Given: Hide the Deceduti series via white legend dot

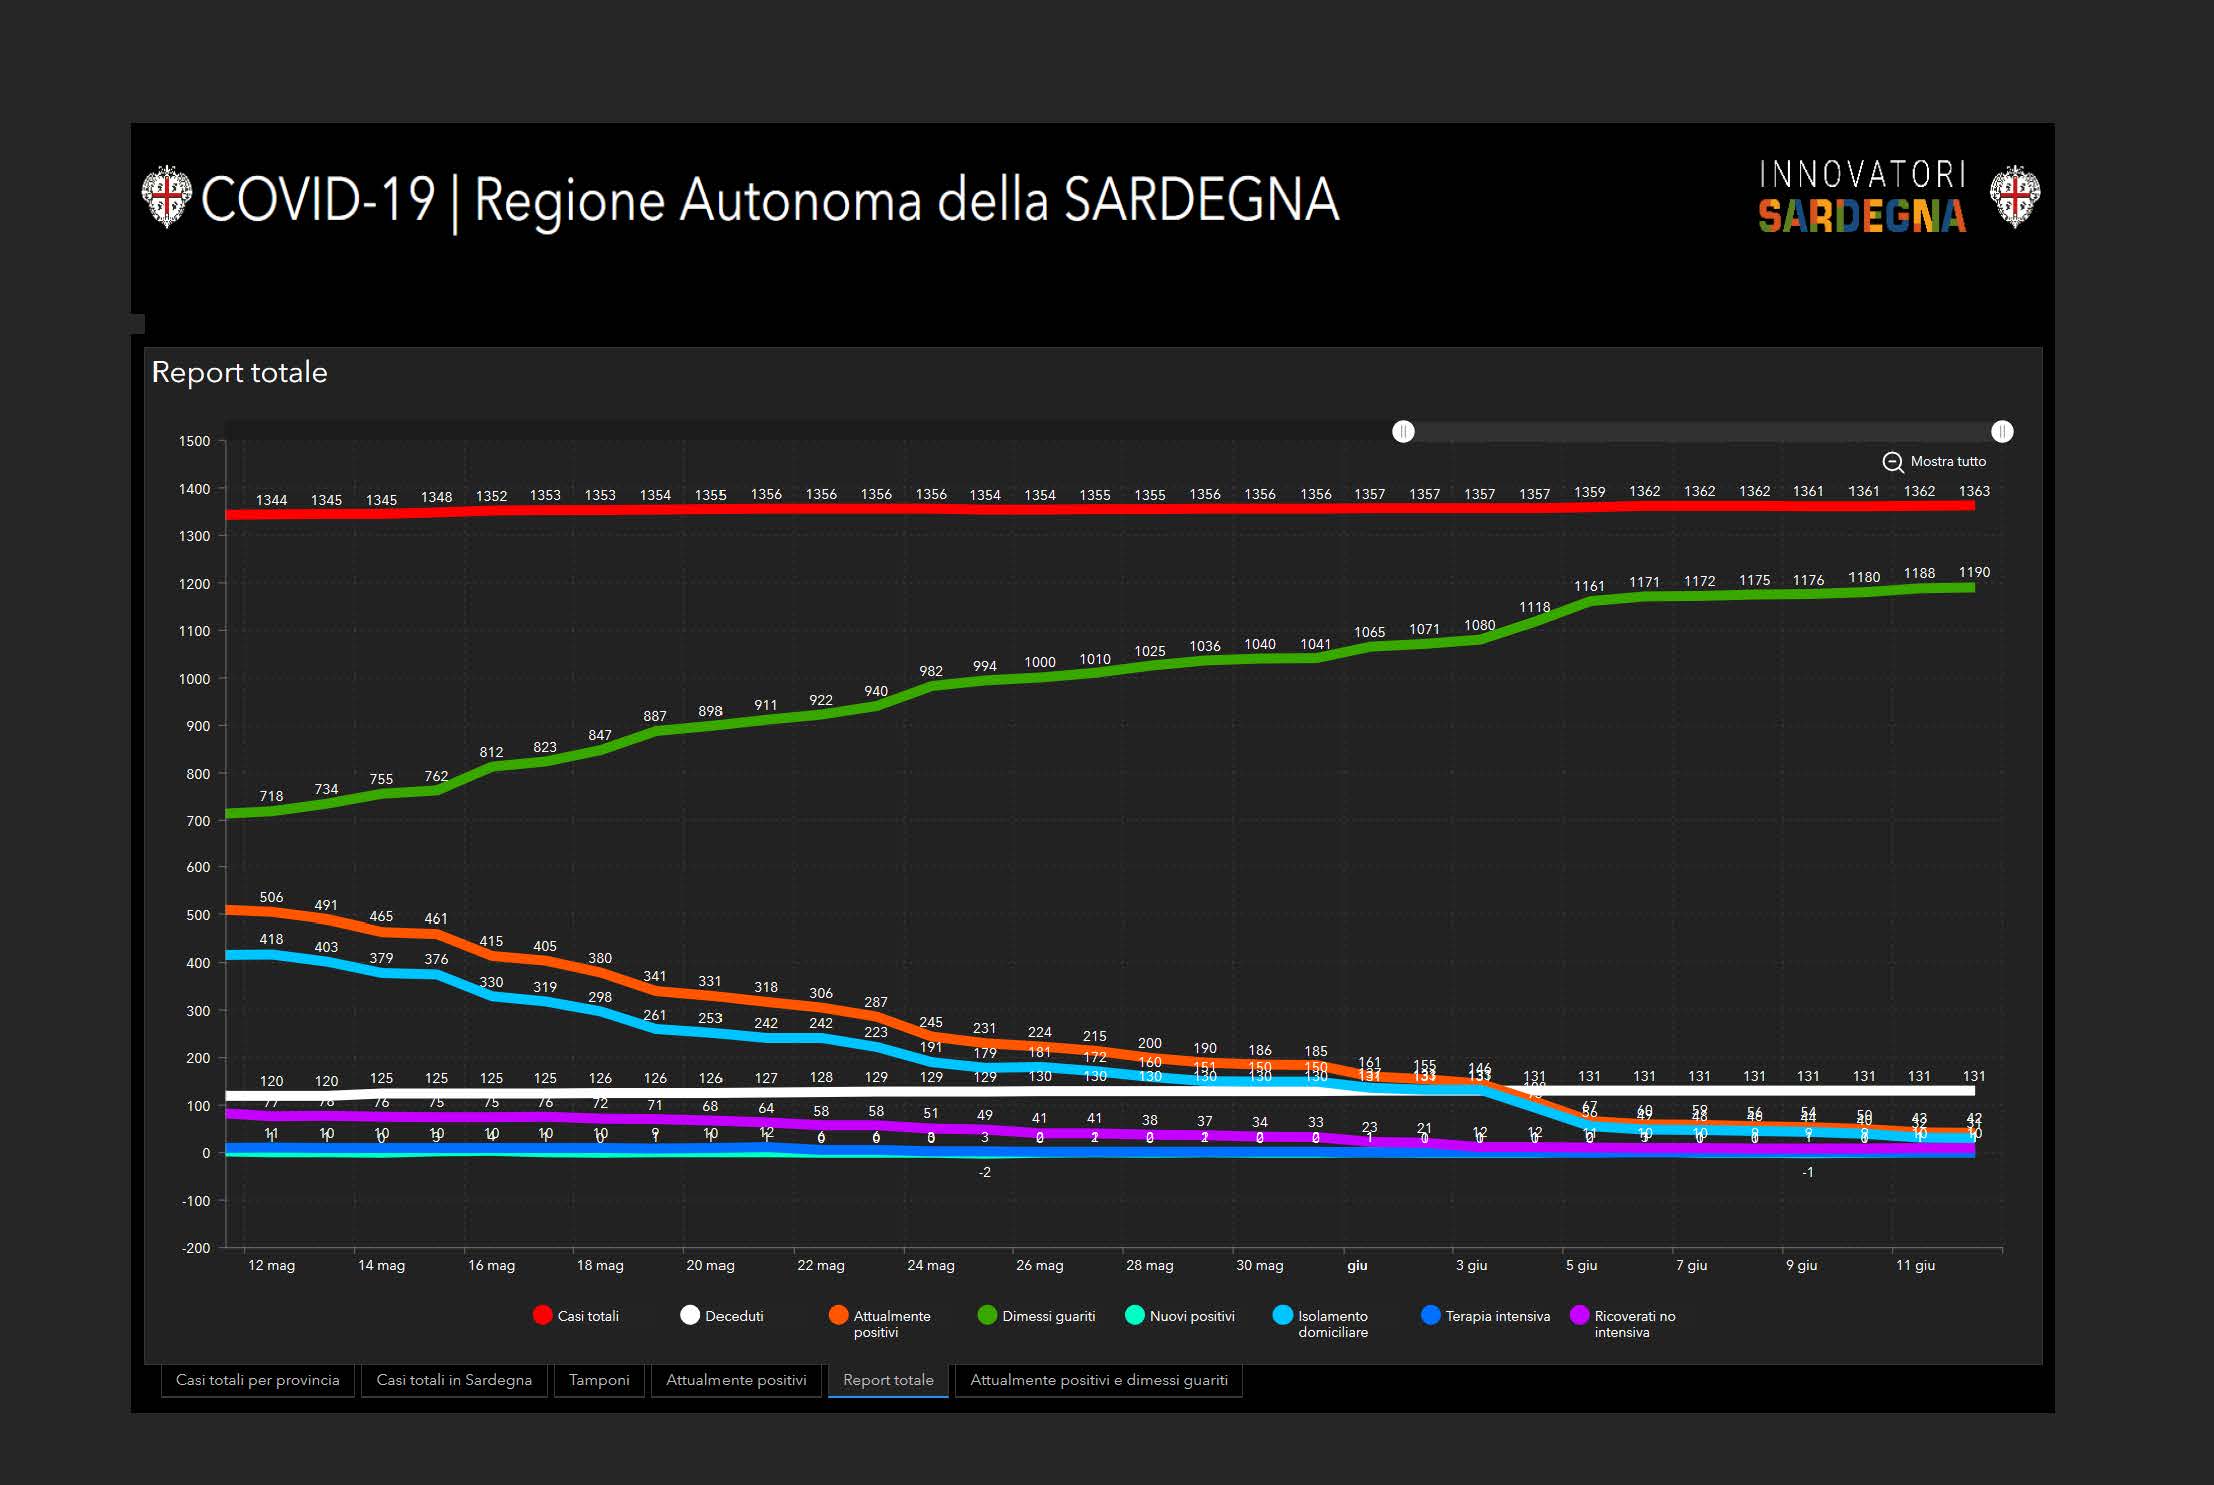Looking at the screenshot, I should pos(690,1315).
